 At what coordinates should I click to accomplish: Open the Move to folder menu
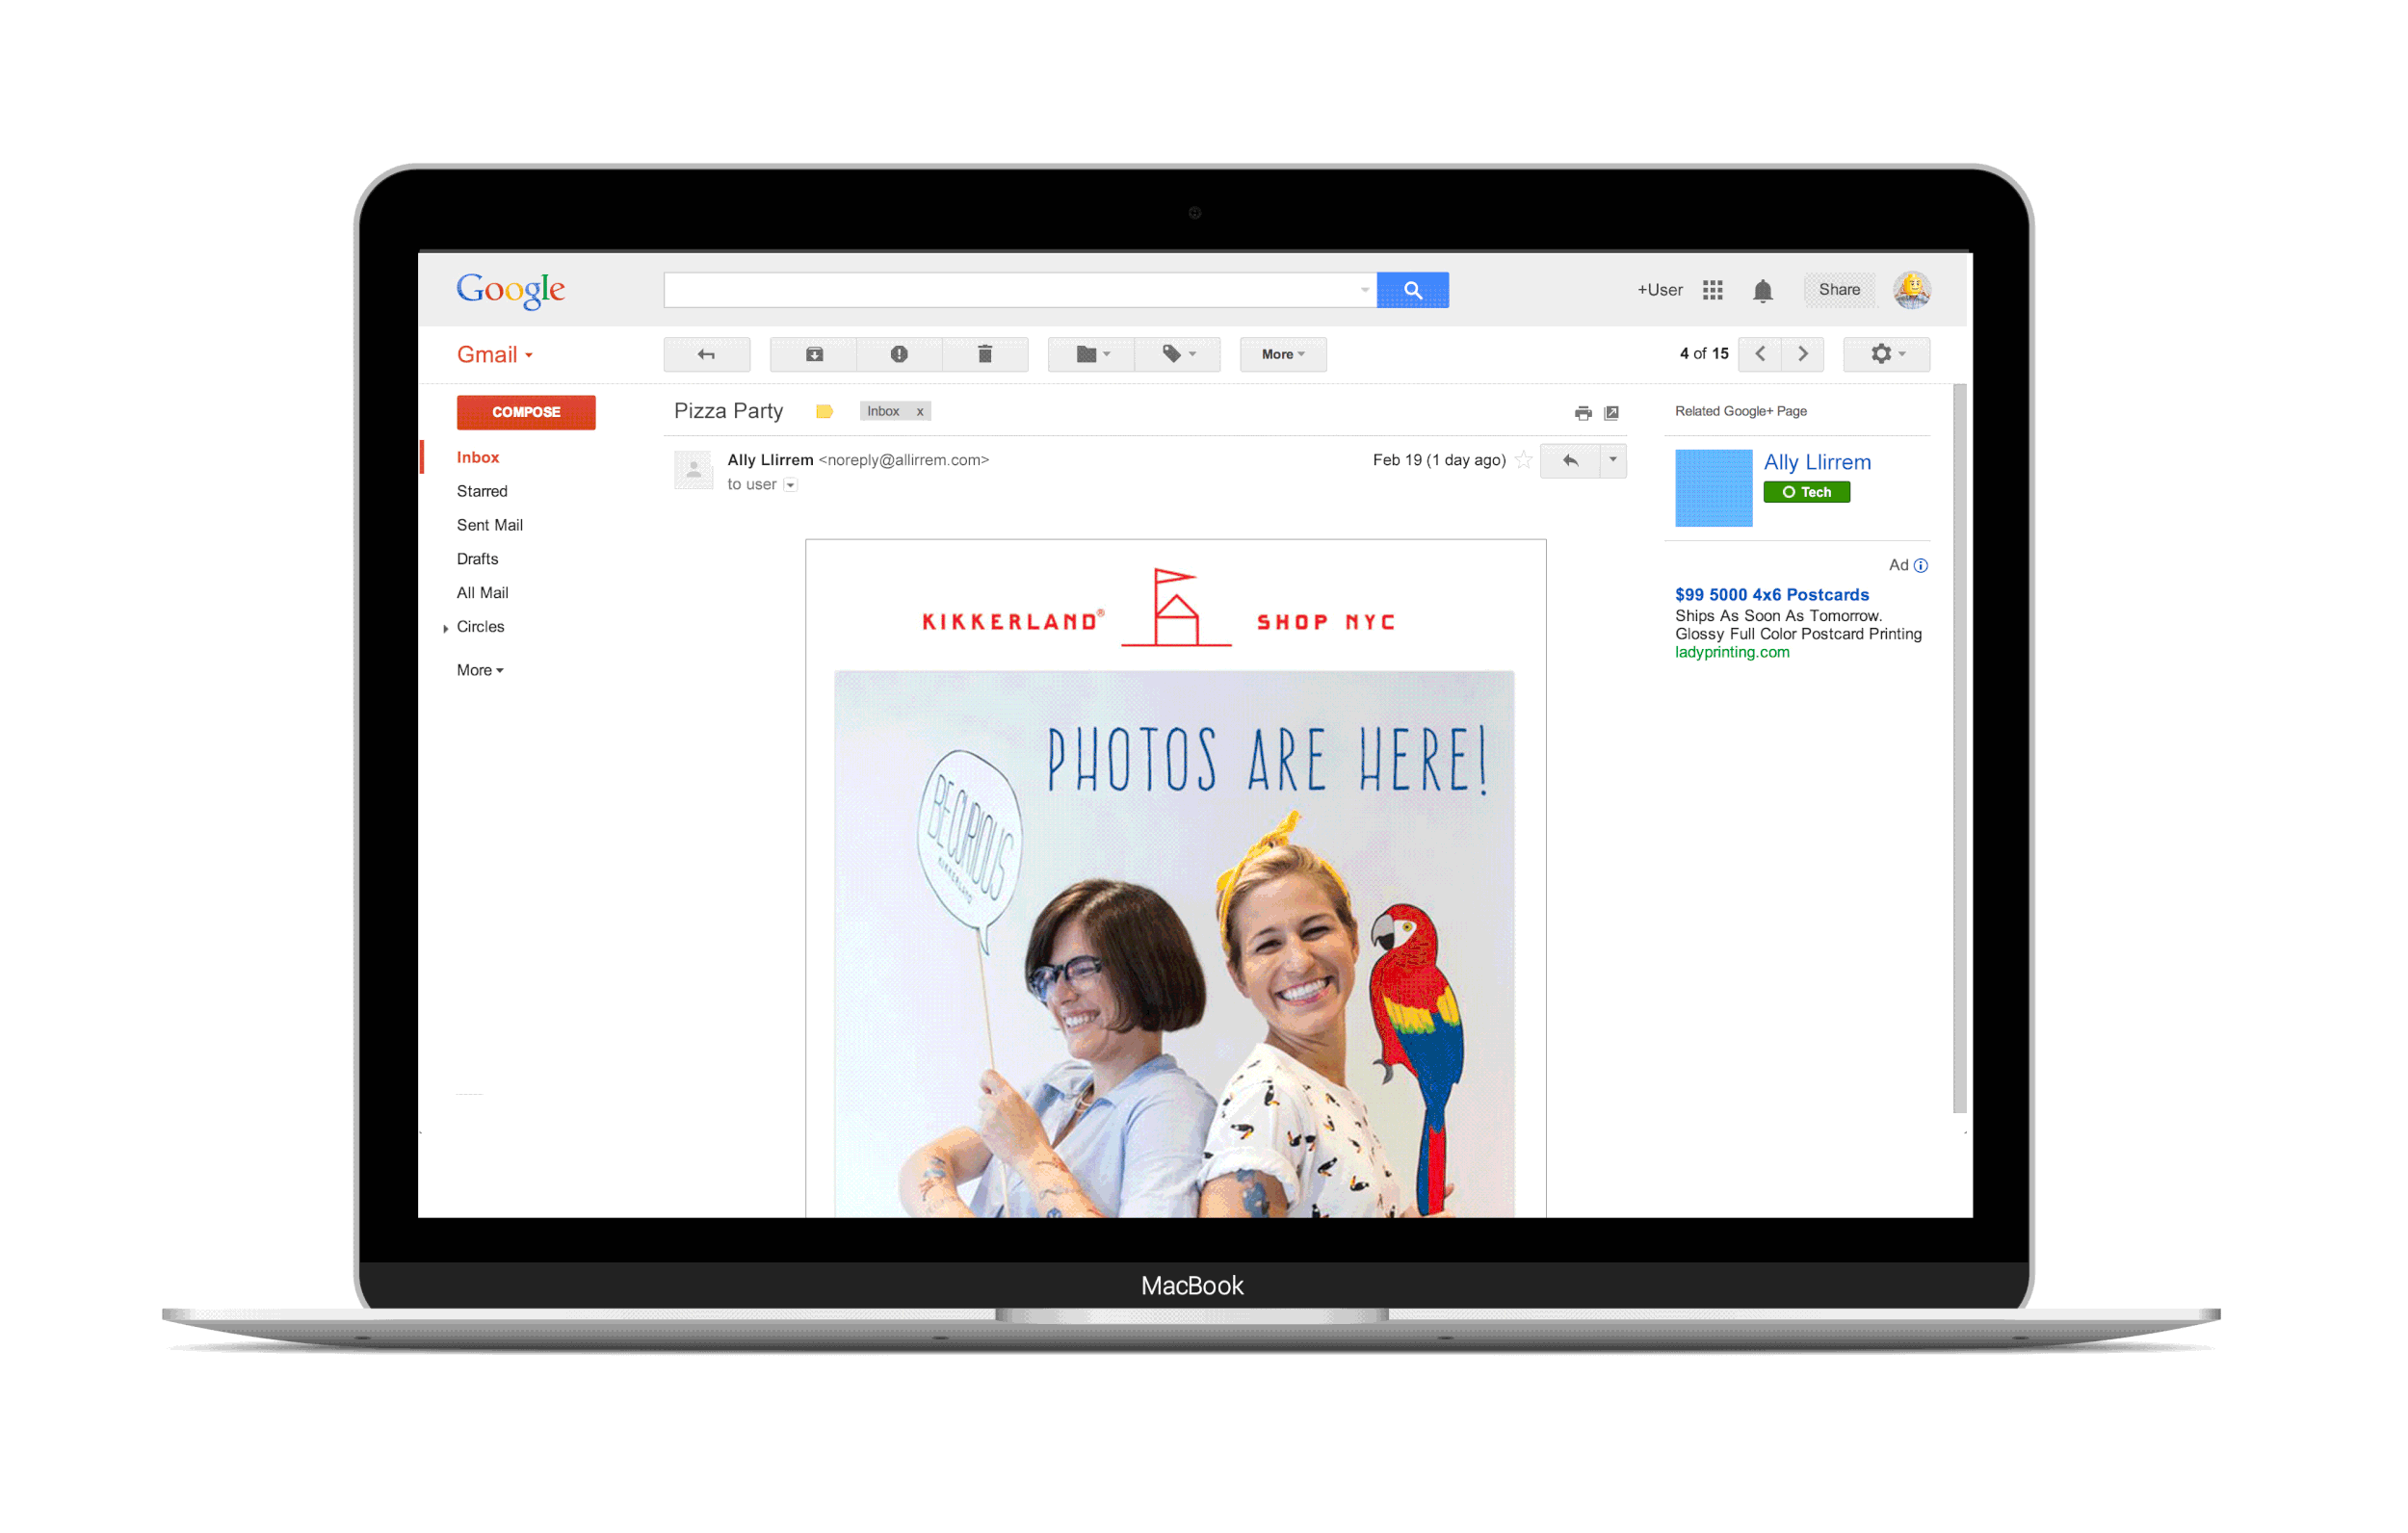coord(1092,354)
